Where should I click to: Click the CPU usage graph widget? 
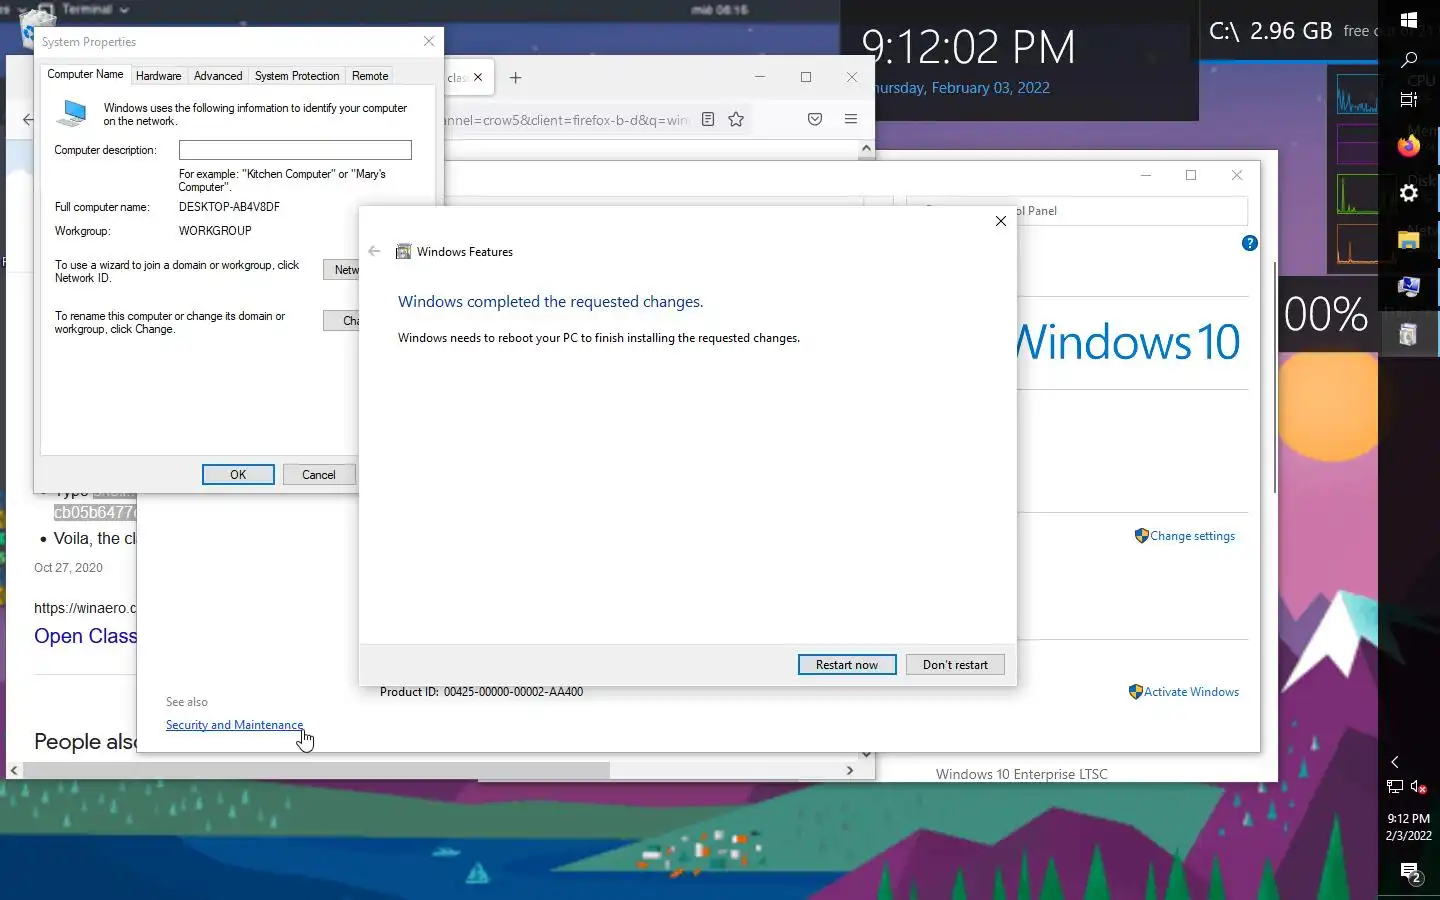click(x=1356, y=92)
